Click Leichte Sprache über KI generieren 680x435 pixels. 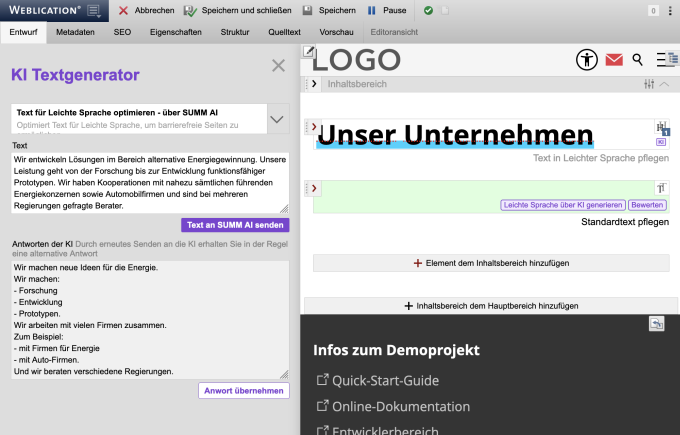(563, 205)
